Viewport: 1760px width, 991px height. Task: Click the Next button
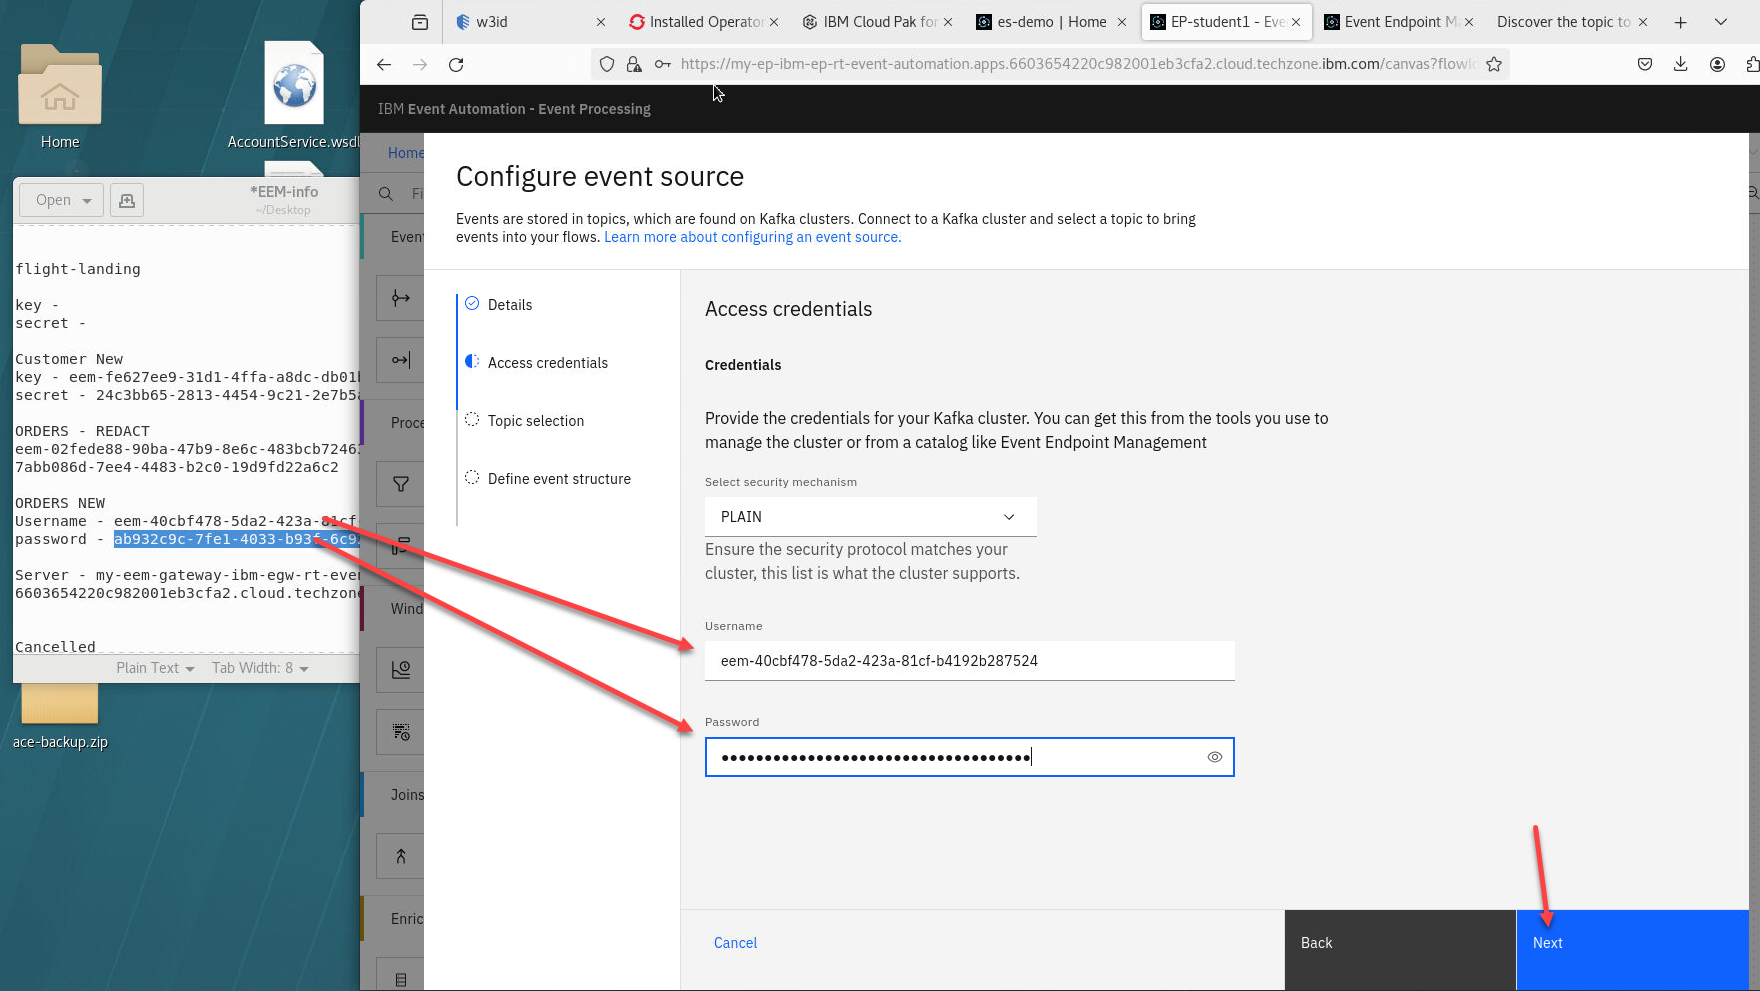1631,943
